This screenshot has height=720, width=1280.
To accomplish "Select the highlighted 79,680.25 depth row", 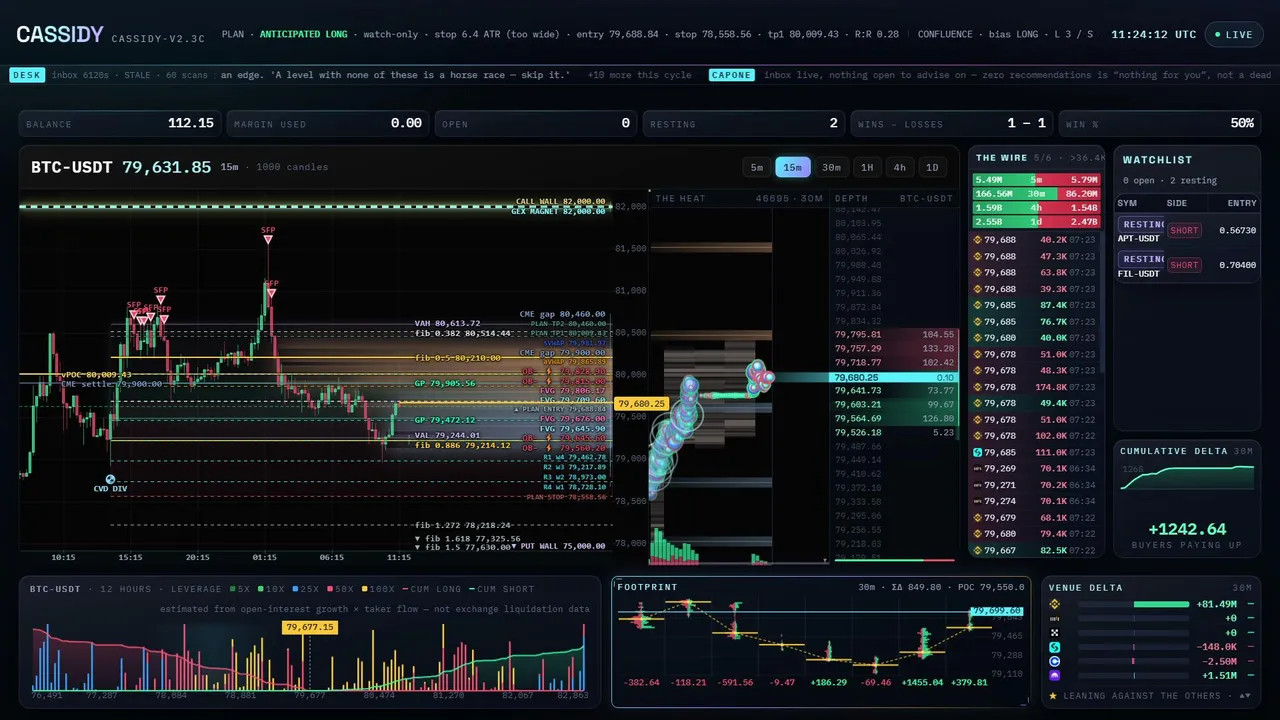I will [x=894, y=377].
